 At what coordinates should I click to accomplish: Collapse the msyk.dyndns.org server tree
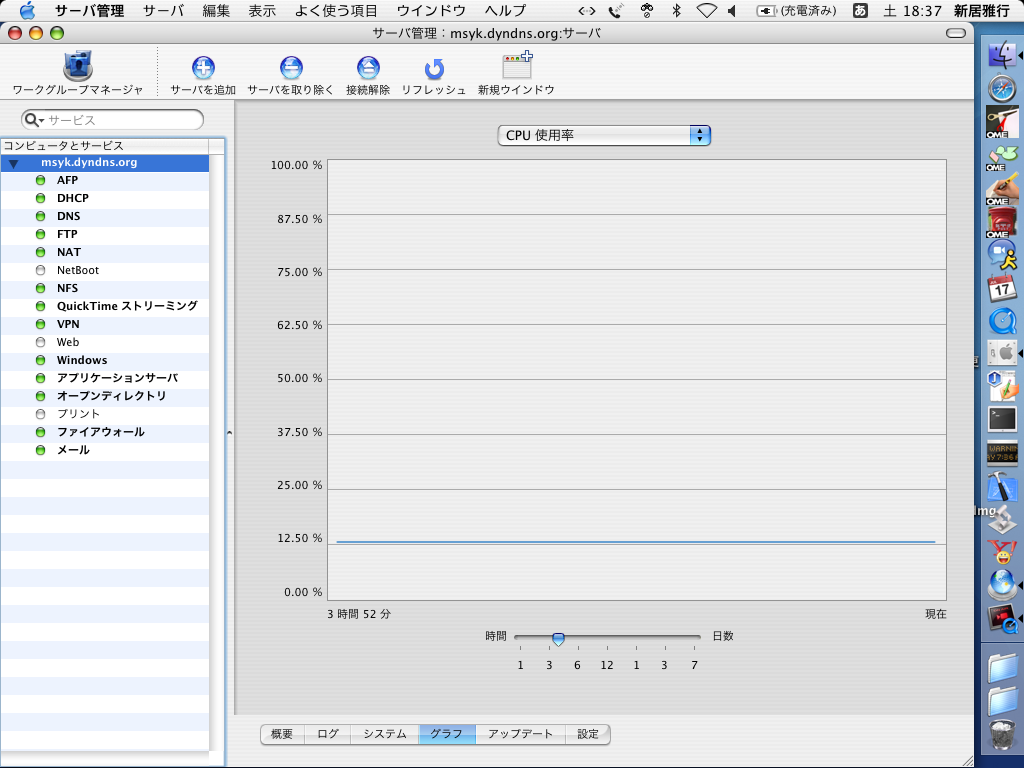(x=14, y=163)
